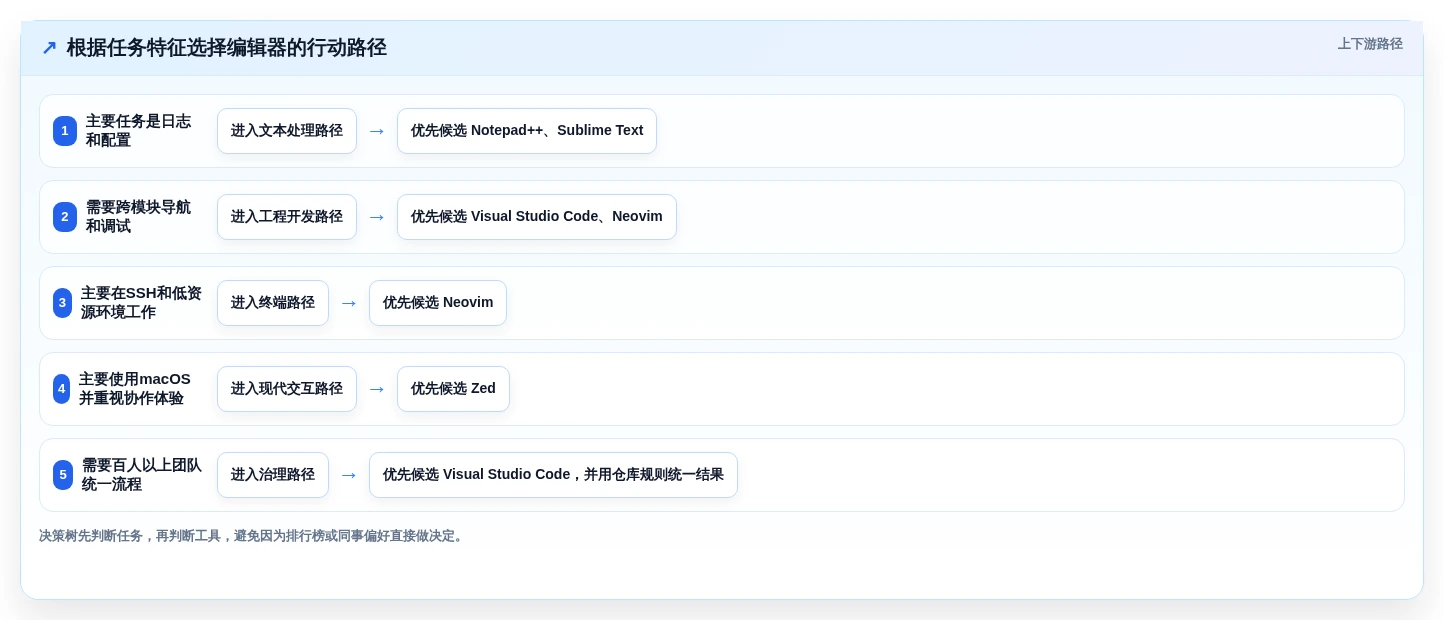Viewport: 1444px width, 620px height.
Task: Click the 进入工程开发路径 box
Action: pyautogui.click(x=287, y=217)
